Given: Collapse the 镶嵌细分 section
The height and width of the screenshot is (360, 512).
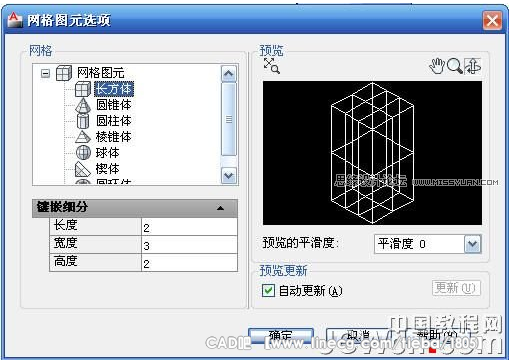Looking at the screenshot, I should tap(220, 208).
